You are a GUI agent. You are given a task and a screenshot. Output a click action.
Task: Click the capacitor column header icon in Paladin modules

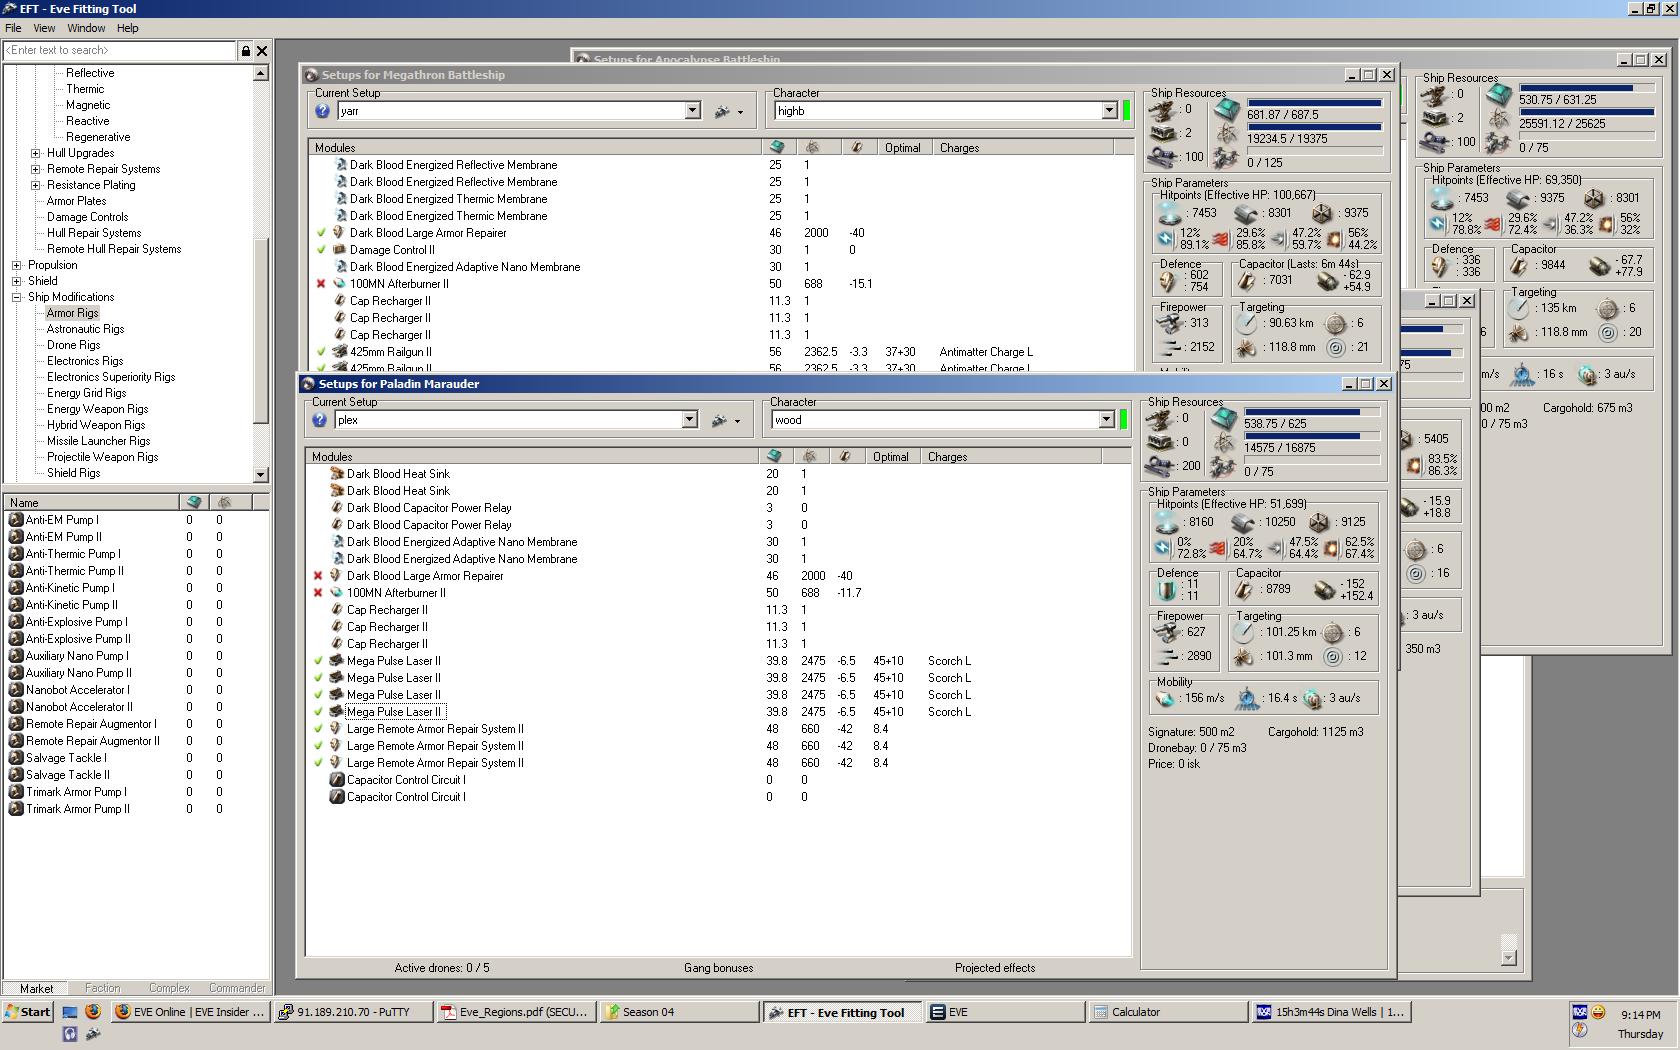coord(845,457)
